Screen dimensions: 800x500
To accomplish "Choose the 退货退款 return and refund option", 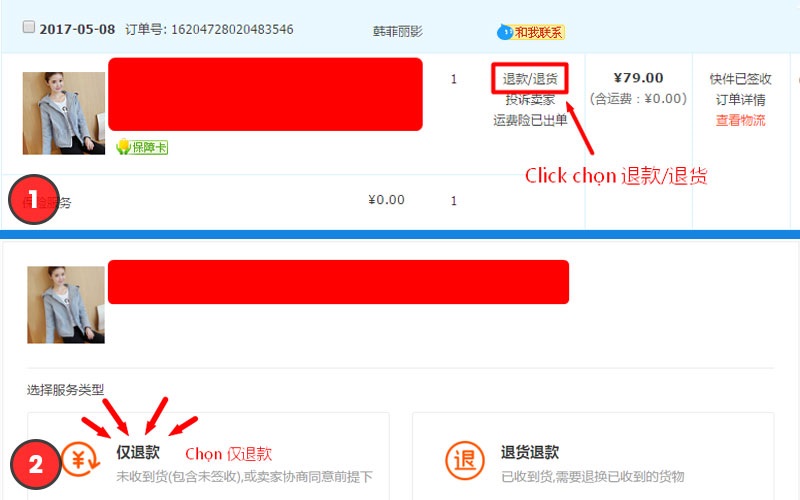I will 530,452.
